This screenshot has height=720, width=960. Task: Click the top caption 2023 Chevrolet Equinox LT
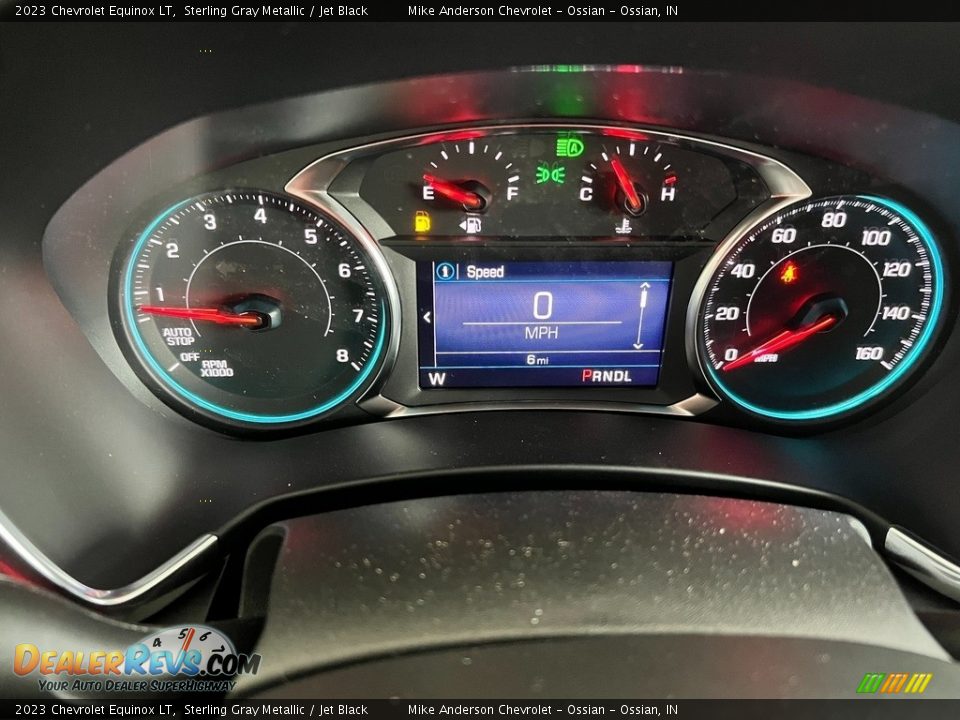pyautogui.click(x=94, y=10)
